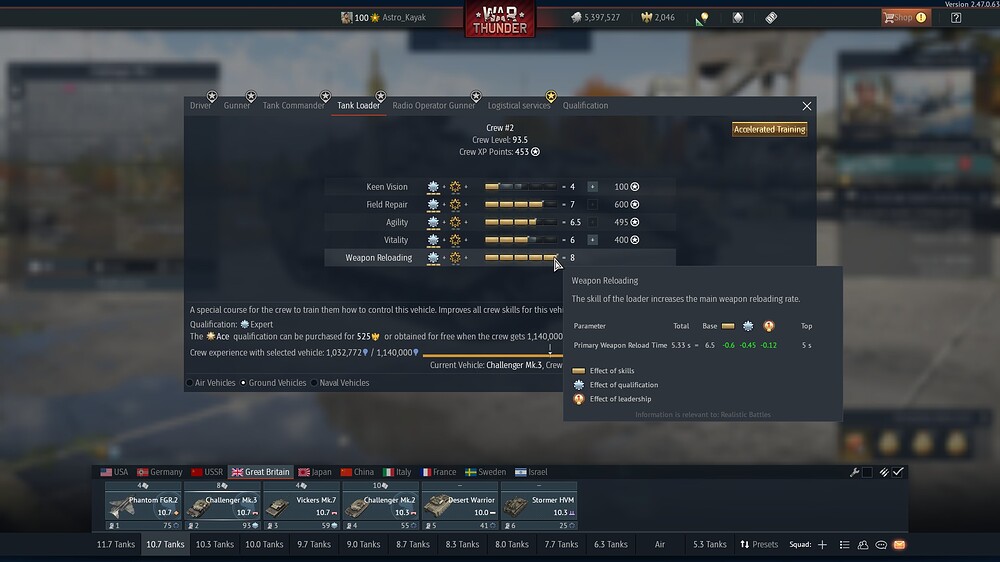The height and width of the screenshot is (562, 1000).
Task: Click the help question mark icon
Action: click(956, 18)
